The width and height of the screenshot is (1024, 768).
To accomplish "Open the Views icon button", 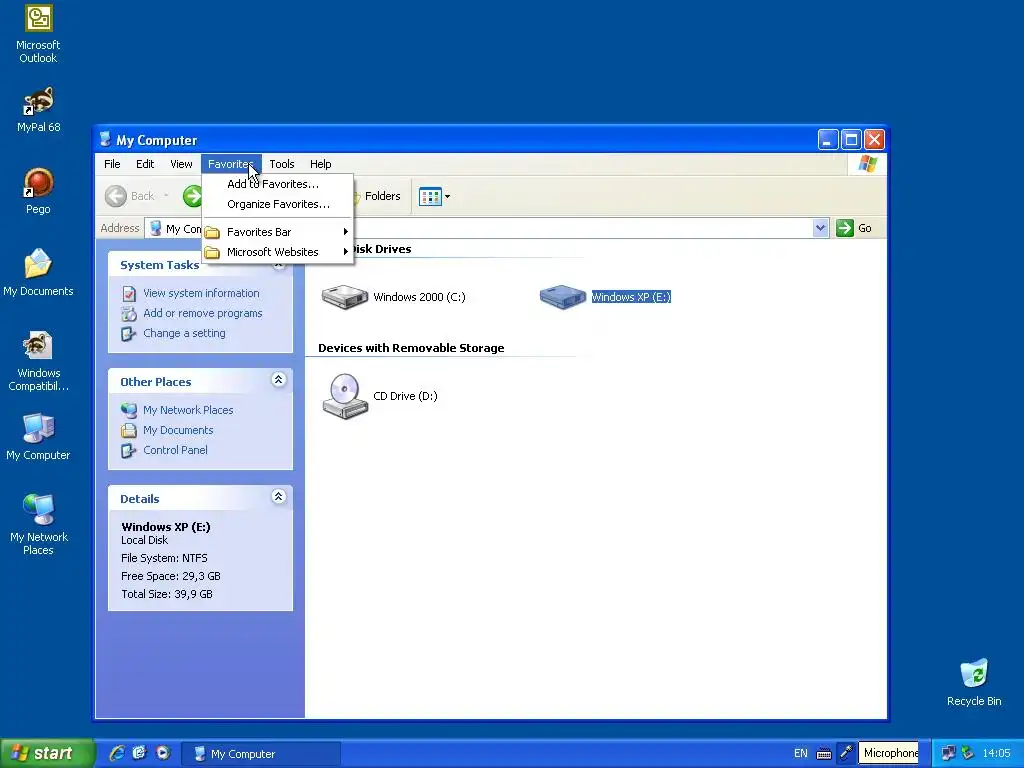I will (x=430, y=196).
